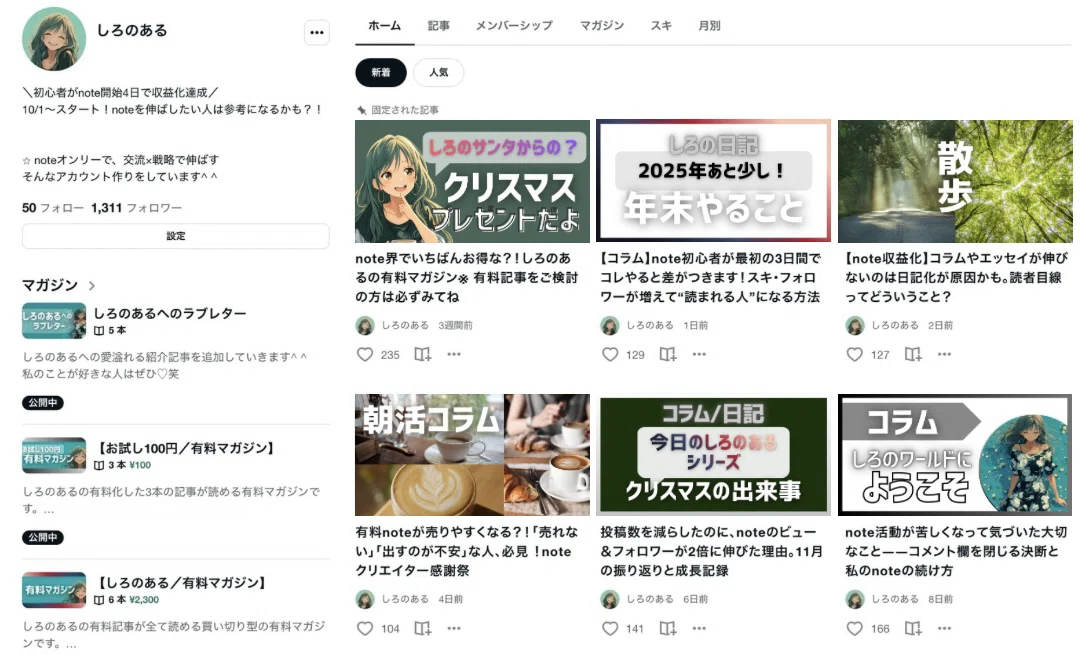Open the 散歩 forest article thumbnail
1080x655 pixels.
955,181
